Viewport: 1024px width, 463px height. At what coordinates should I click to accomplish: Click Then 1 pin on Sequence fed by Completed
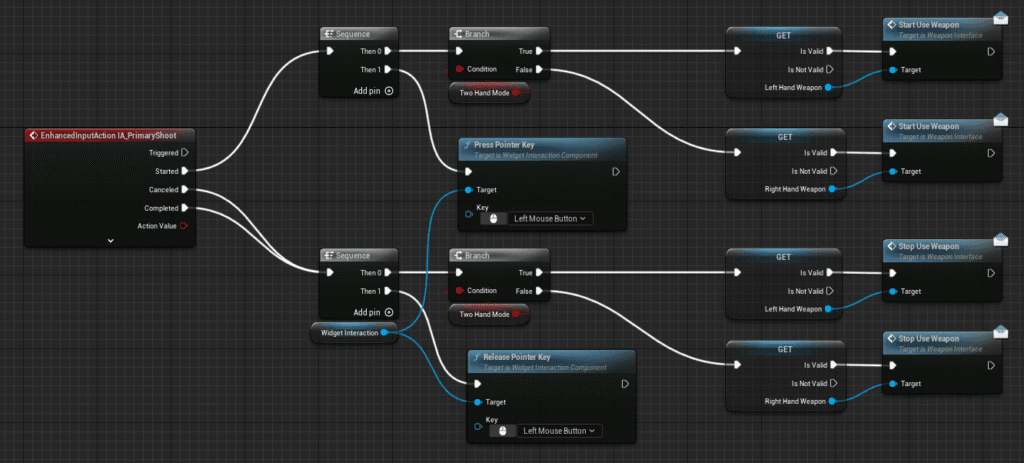coord(388,291)
